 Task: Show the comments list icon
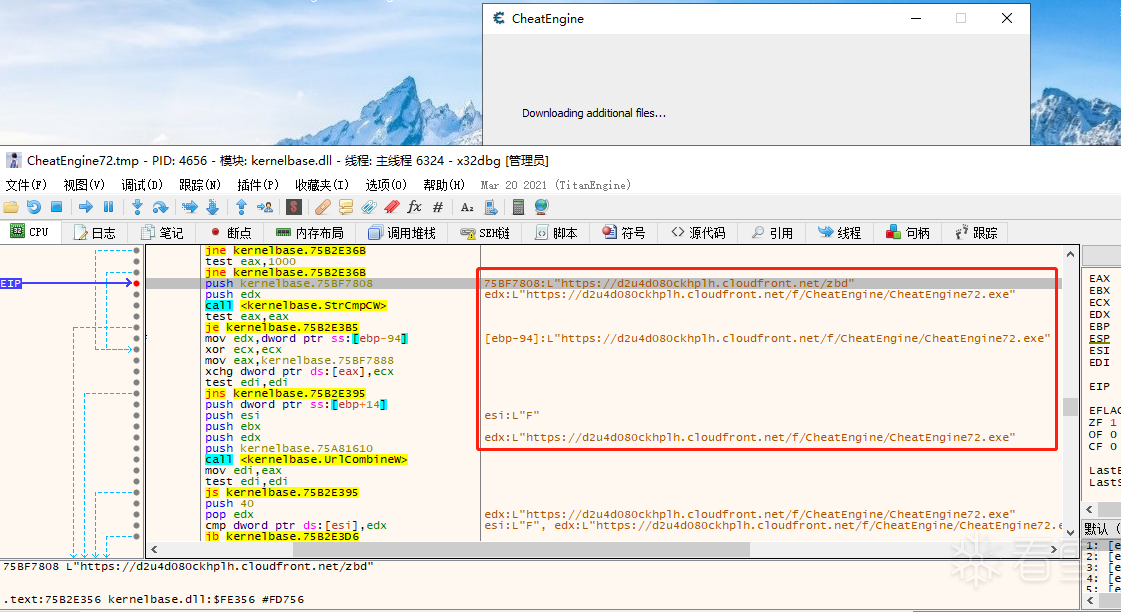[x=345, y=207]
